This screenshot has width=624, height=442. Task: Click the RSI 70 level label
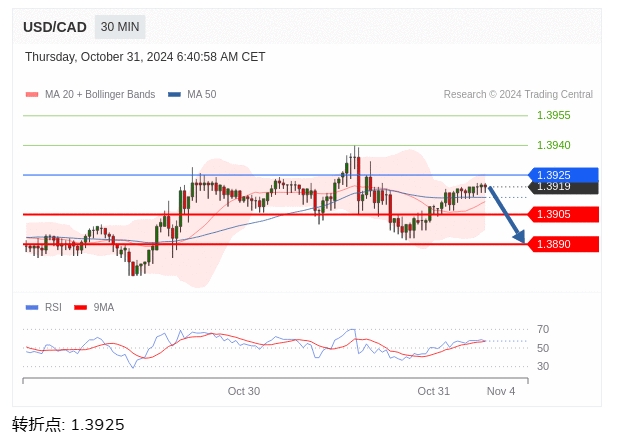(543, 329)
